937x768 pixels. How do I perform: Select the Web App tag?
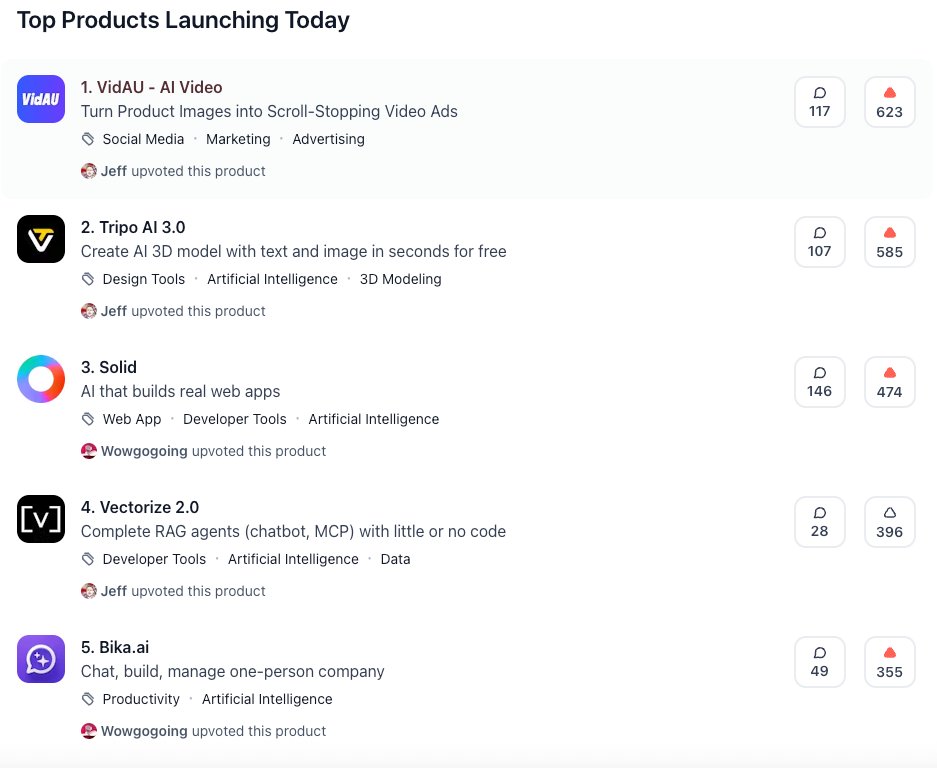pos(132,419)
